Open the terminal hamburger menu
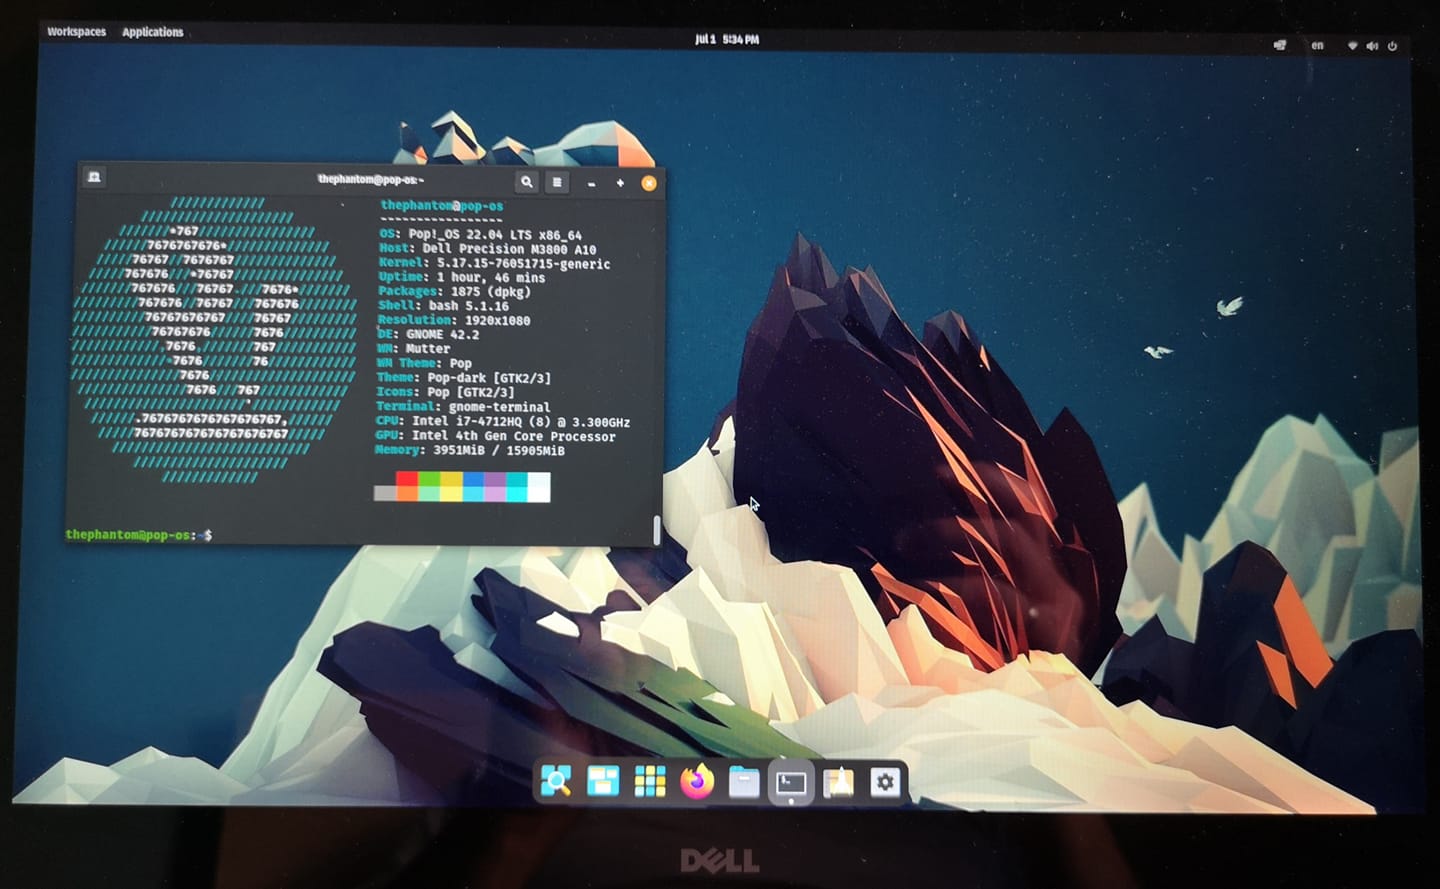Viewport: 1440px width, 889px height. click(x=557, y=182)
